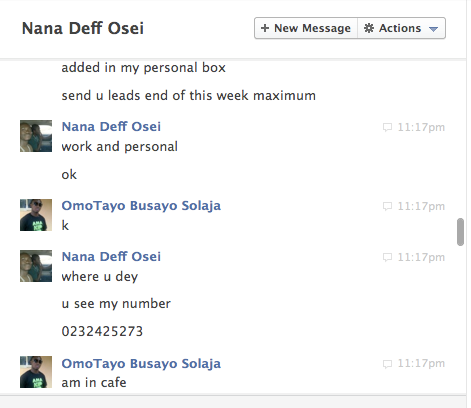Screen dimensions: 471x408
Task: Open Nana Deff Osei link above 'where u dey'
Action: (111, 257)
